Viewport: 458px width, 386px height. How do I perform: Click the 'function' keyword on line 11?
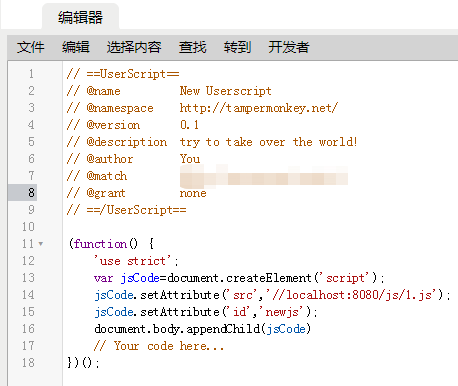tap(100, 244)
